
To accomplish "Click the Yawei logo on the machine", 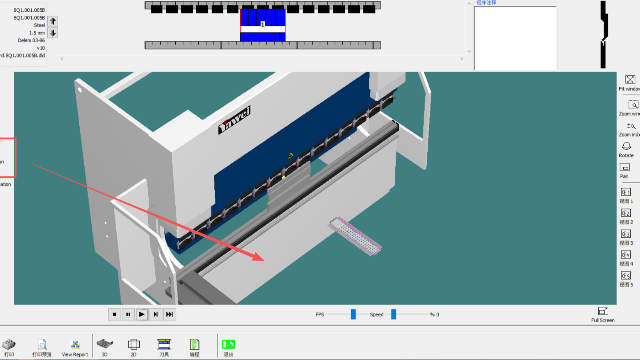I will (234, 120).
